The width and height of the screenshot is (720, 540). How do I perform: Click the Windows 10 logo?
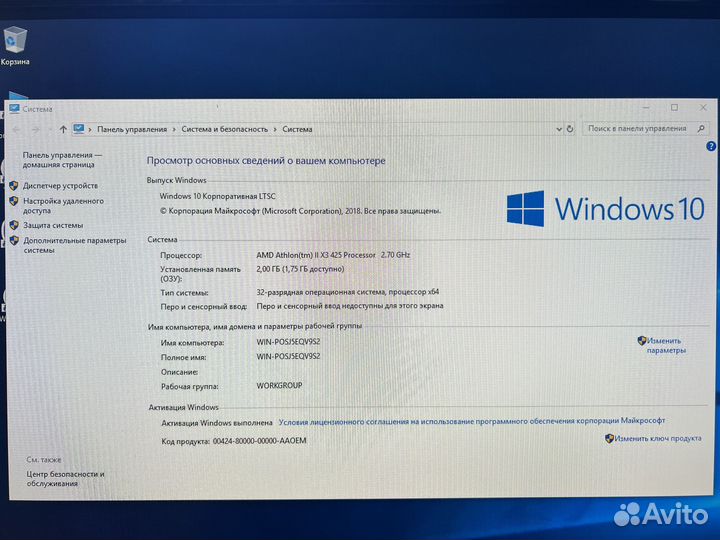(x=605, y=208)
